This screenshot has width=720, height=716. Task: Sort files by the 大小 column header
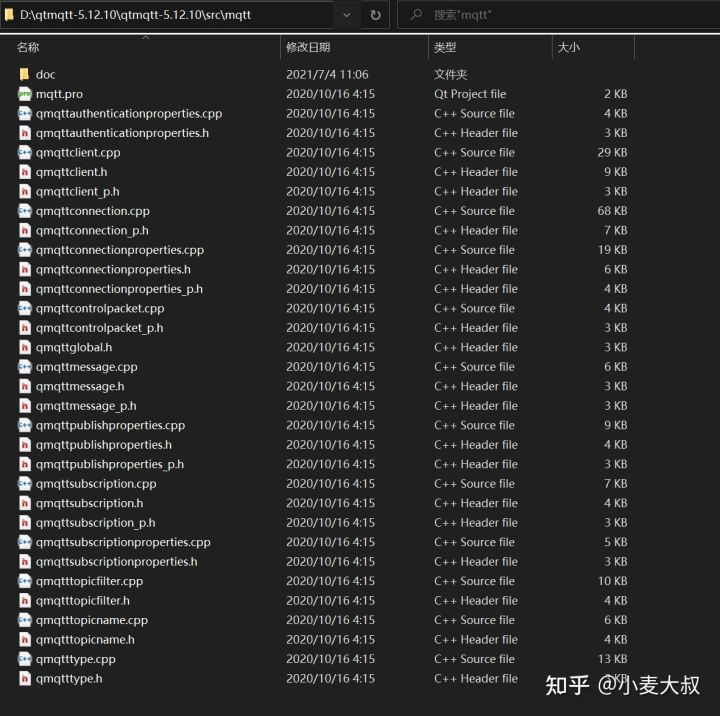point(568,47)
